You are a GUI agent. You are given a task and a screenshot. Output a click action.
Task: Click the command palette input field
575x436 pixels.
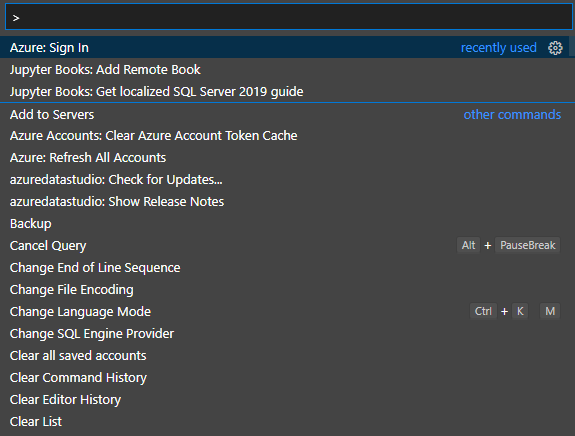[289, 17]
